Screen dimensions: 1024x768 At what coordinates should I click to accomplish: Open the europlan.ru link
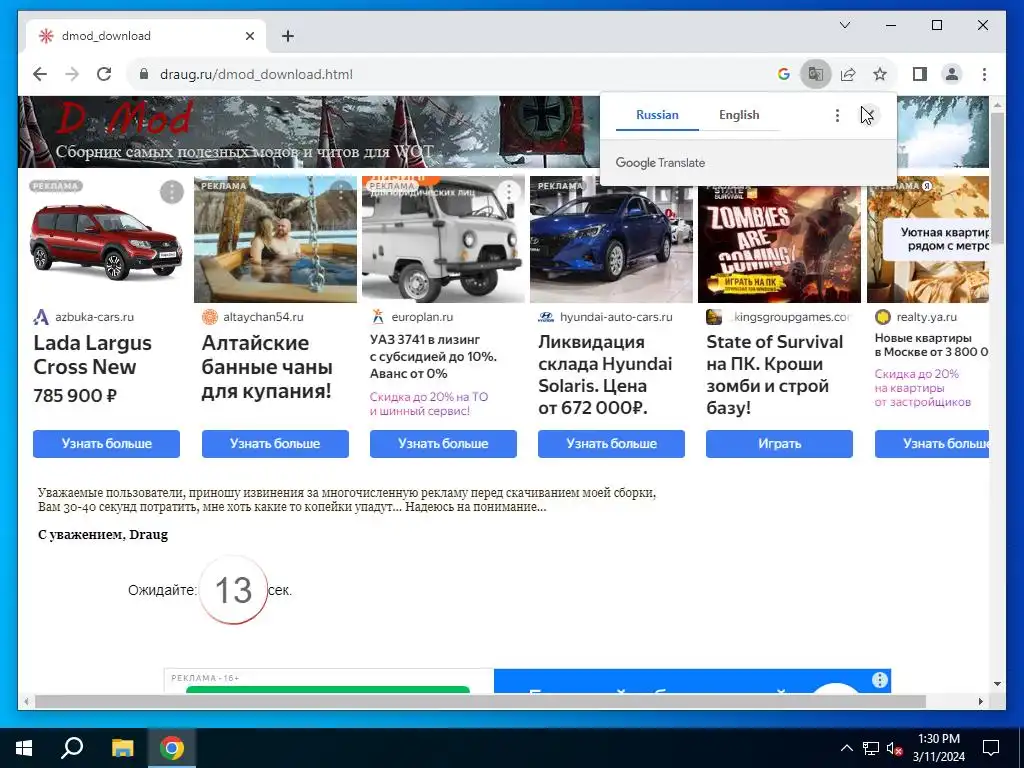coord(422,317)
